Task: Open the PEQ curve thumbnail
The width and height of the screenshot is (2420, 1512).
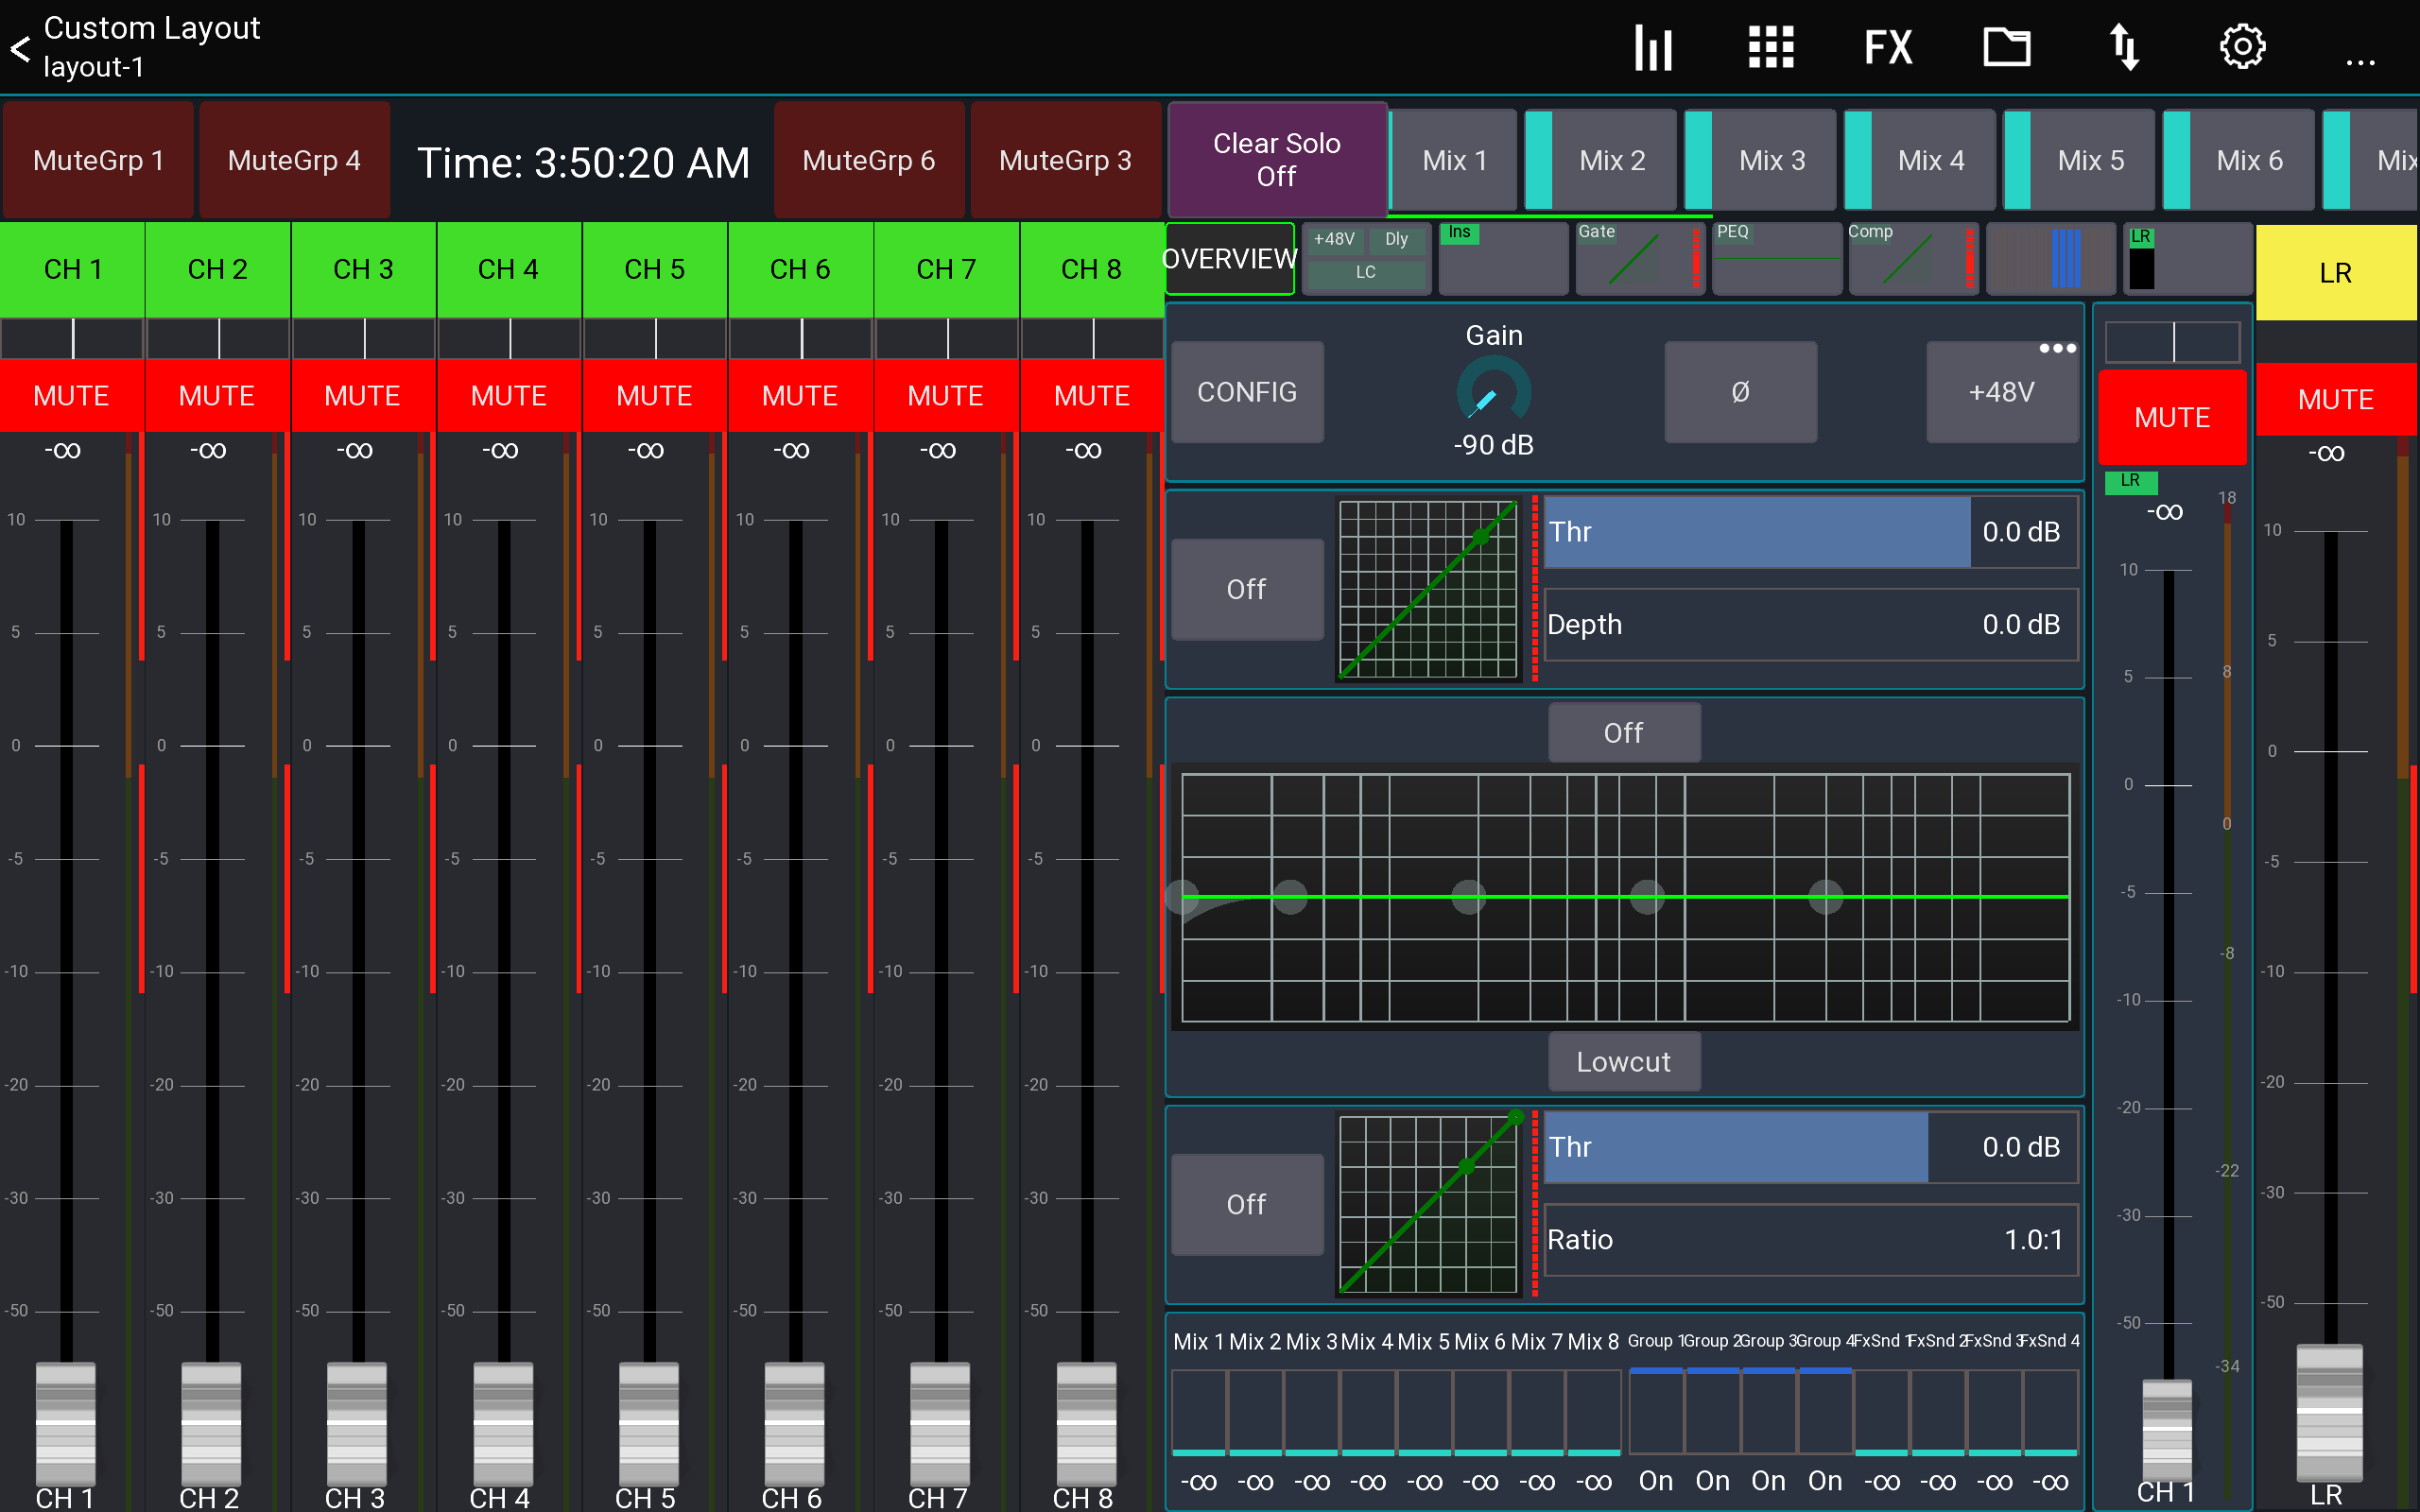Action: pyautogui.click(x=1777, y=259)
